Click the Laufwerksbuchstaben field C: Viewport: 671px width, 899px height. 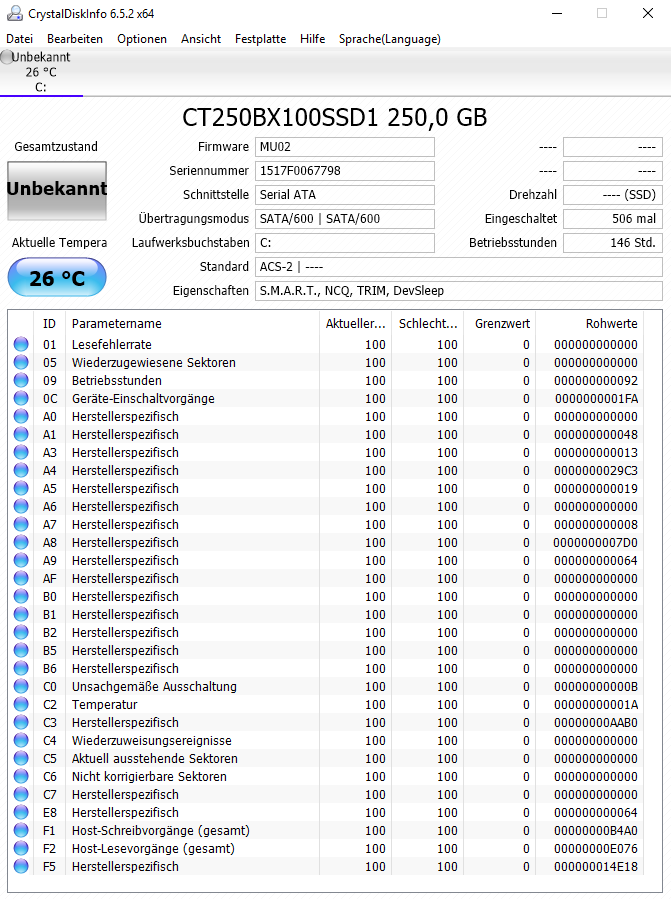coord(345,243)
